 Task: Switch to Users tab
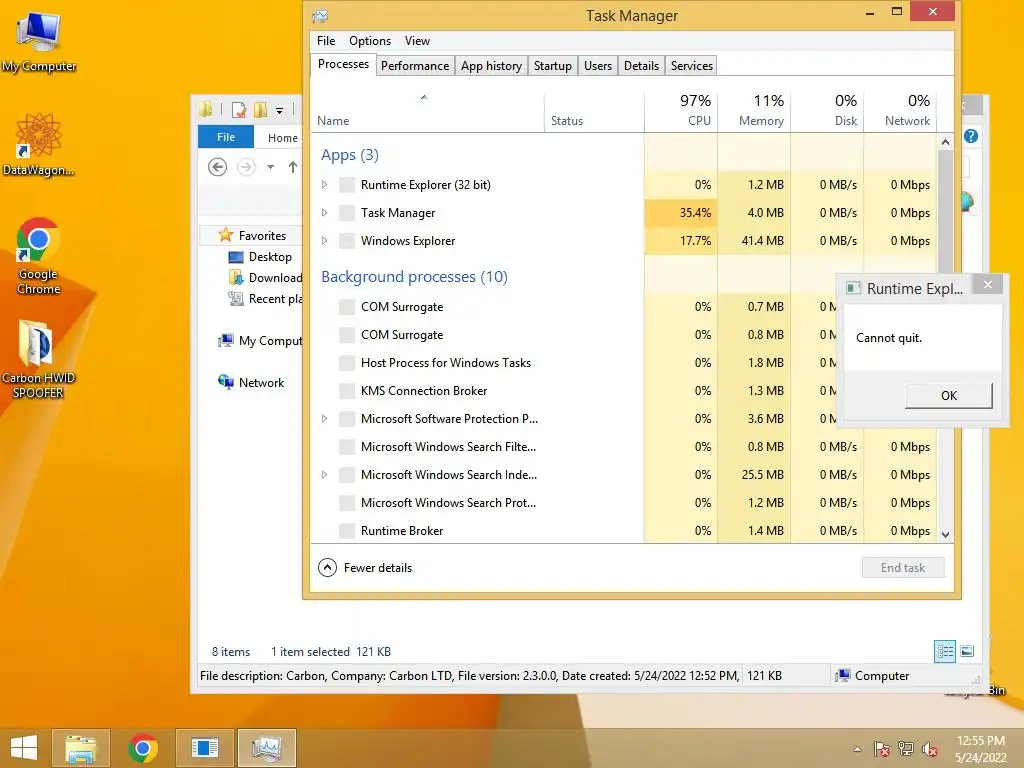pyautogui.click(x=598, y=65)
